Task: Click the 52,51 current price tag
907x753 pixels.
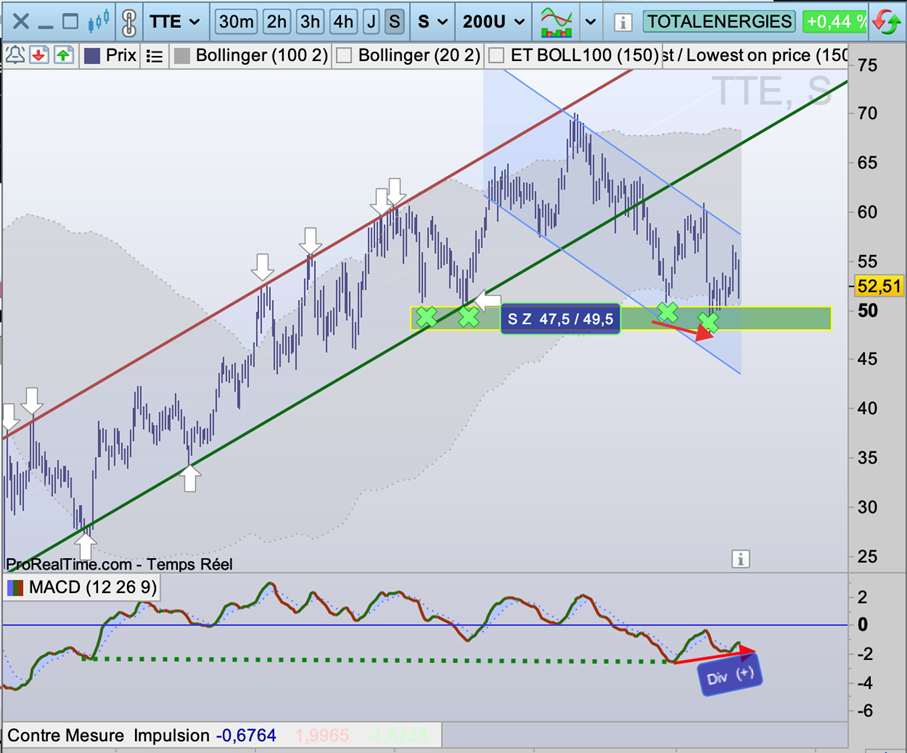Action: tap(879, 286)
